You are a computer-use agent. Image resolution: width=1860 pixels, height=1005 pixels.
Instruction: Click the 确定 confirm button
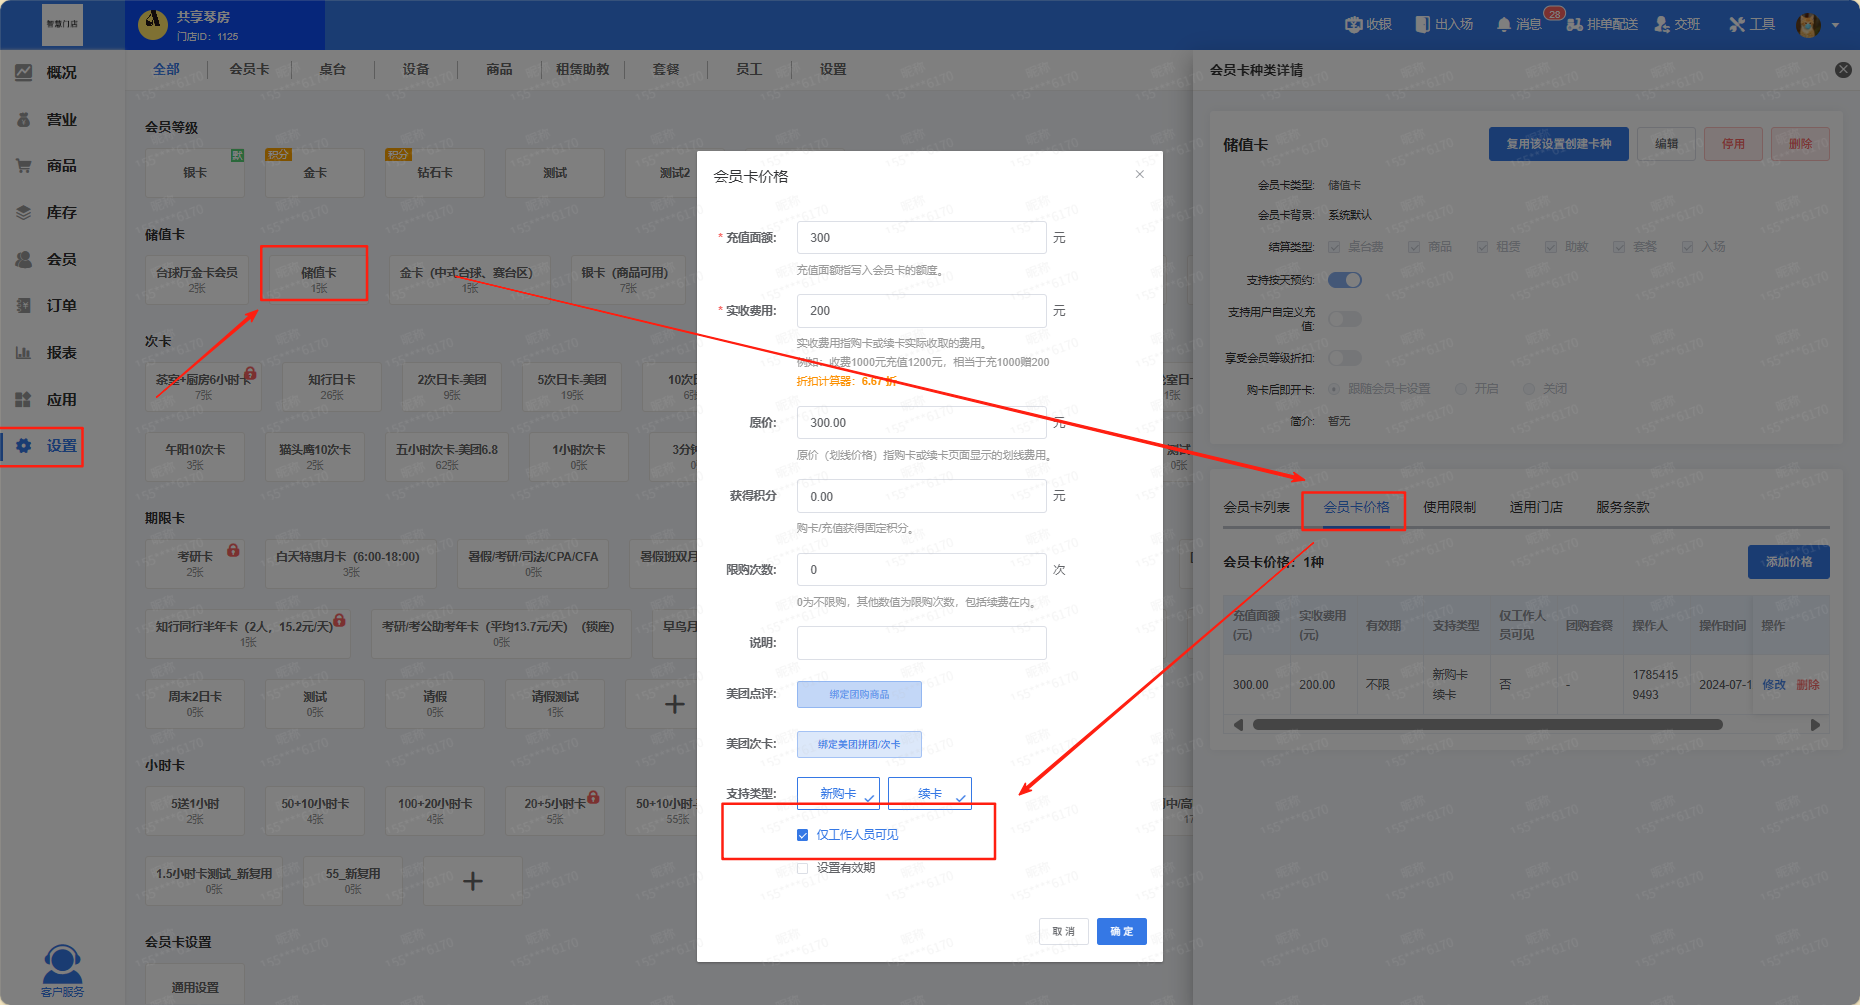click(1121, 931)
